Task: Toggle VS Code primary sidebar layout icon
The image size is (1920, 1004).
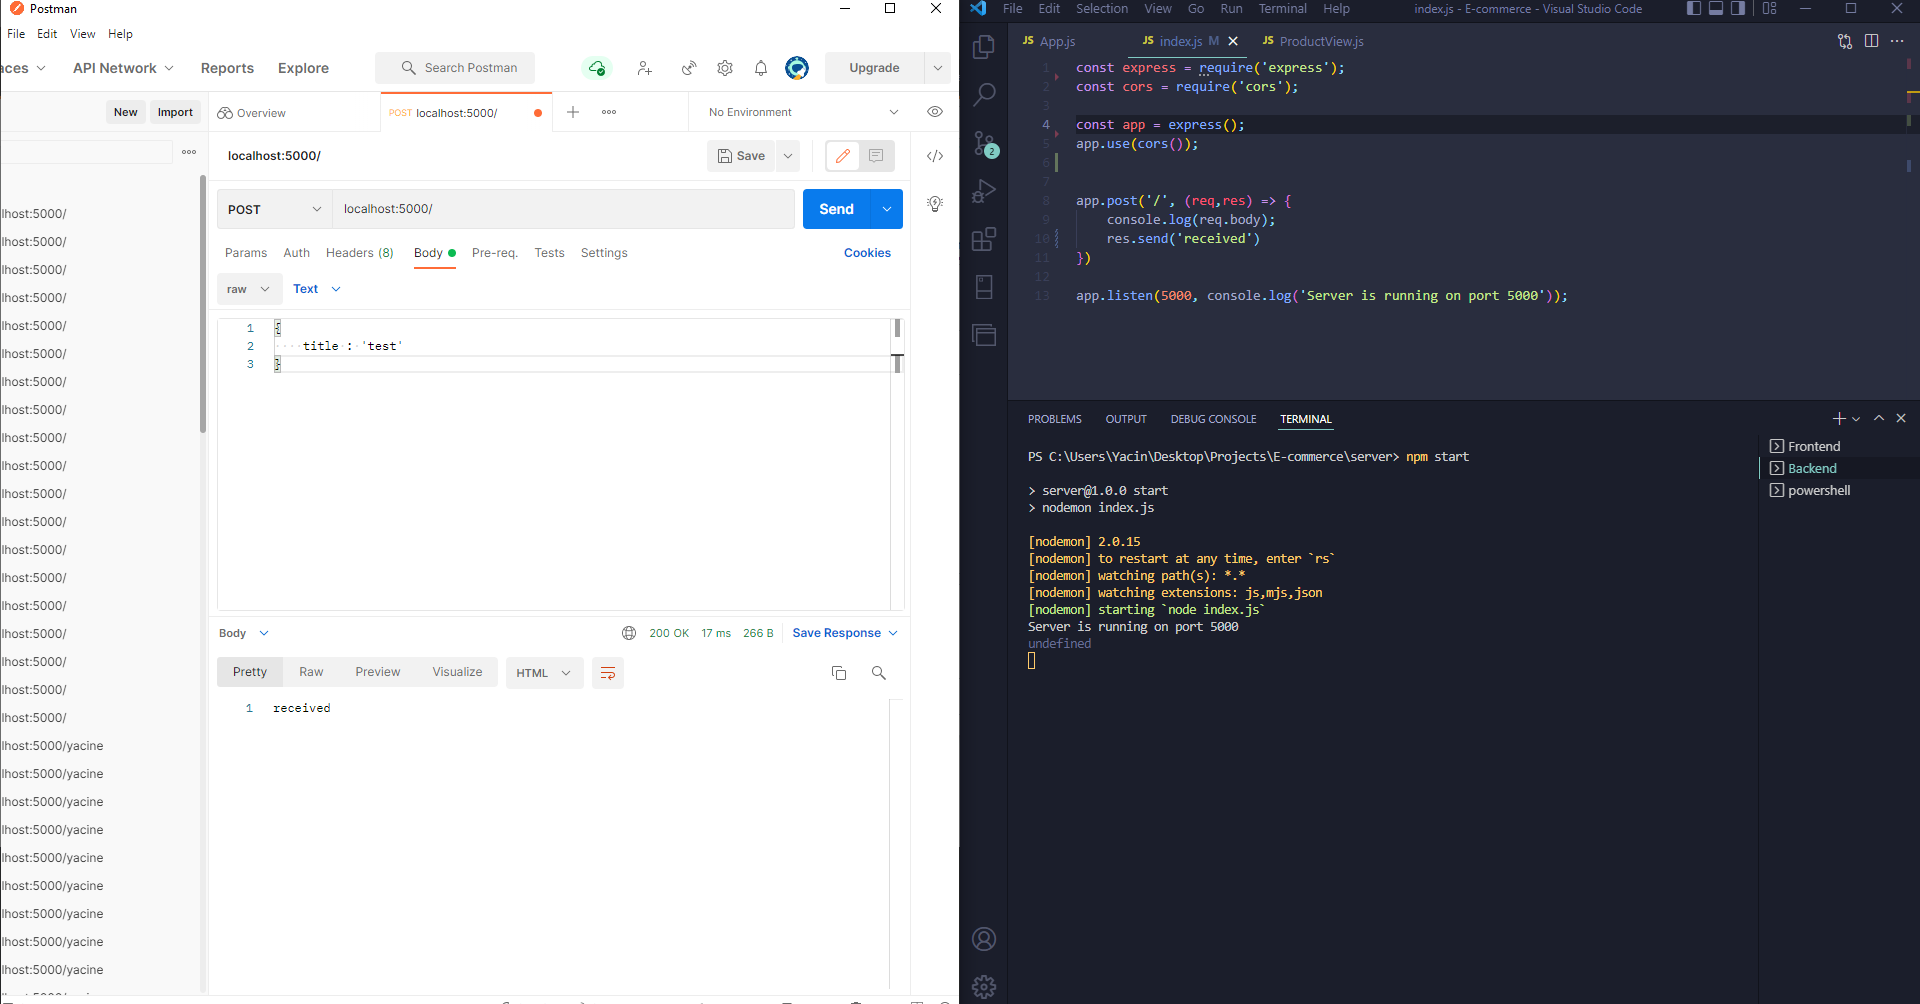Action: click(1694, 9)
